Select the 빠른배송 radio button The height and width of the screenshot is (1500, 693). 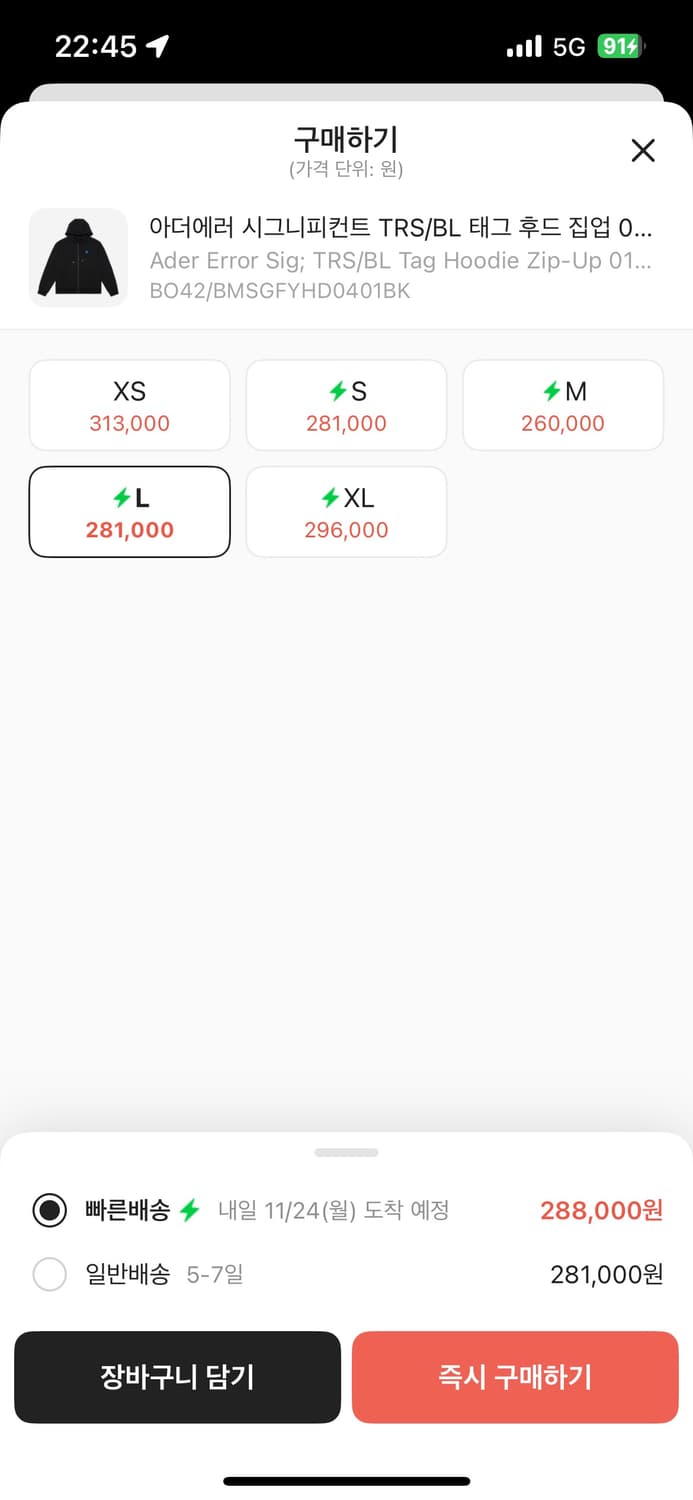click(49, 1211)
